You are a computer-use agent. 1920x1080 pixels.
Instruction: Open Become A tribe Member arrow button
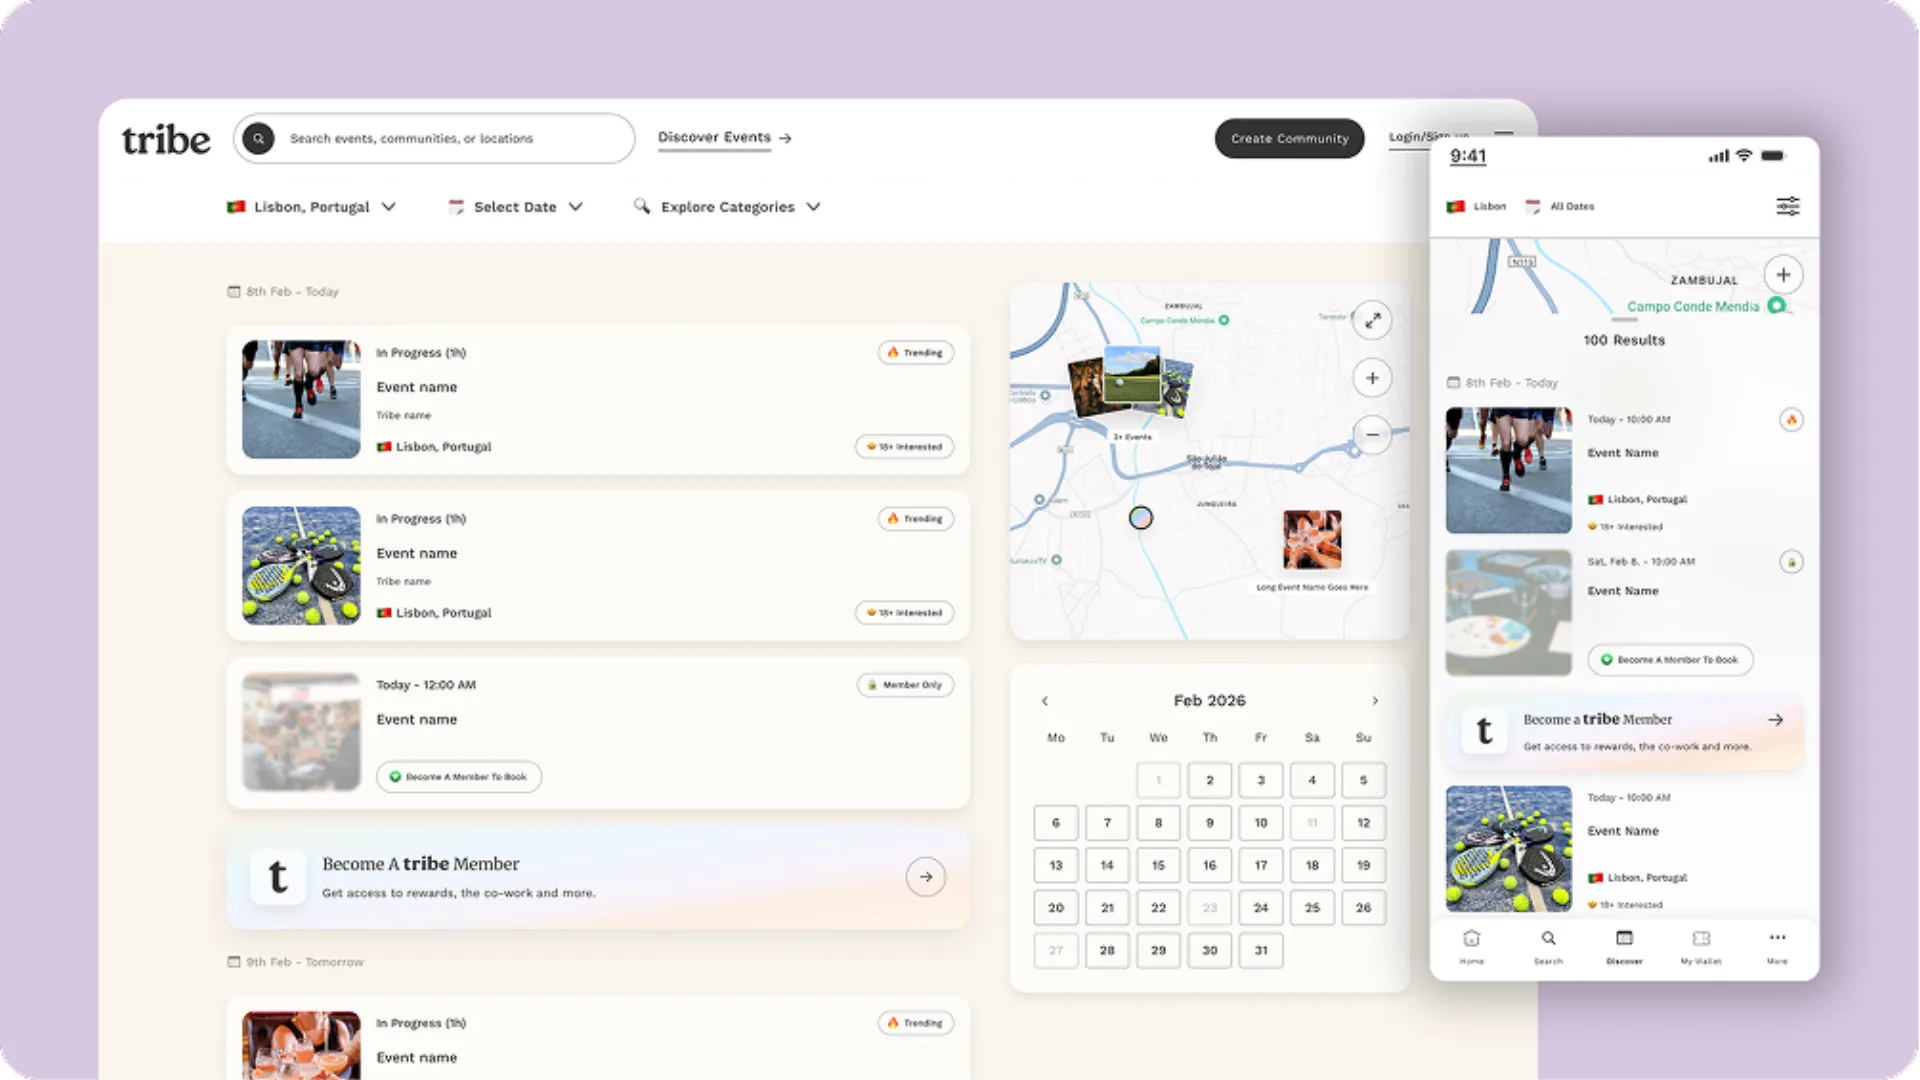(x=926, y=877)
